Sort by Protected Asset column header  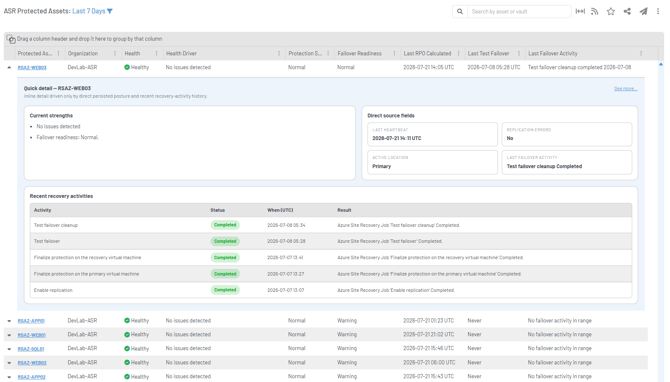(x=35, y=53)
